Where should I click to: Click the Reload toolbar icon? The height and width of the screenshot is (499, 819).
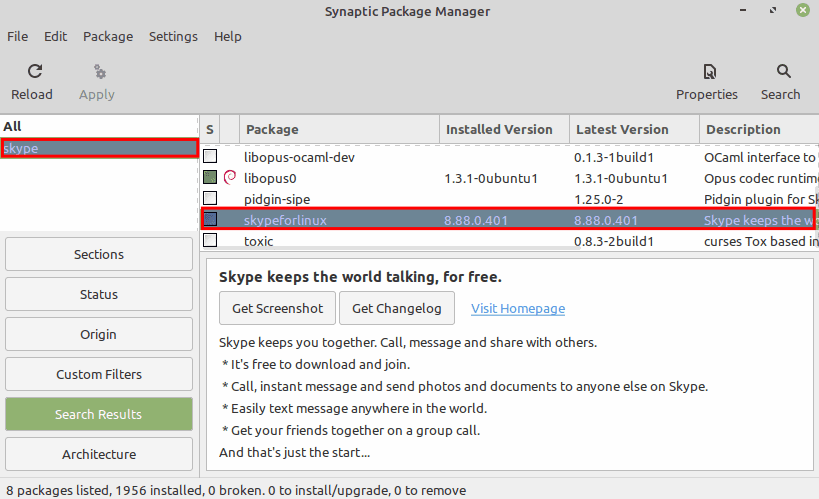tap(34, 72)
